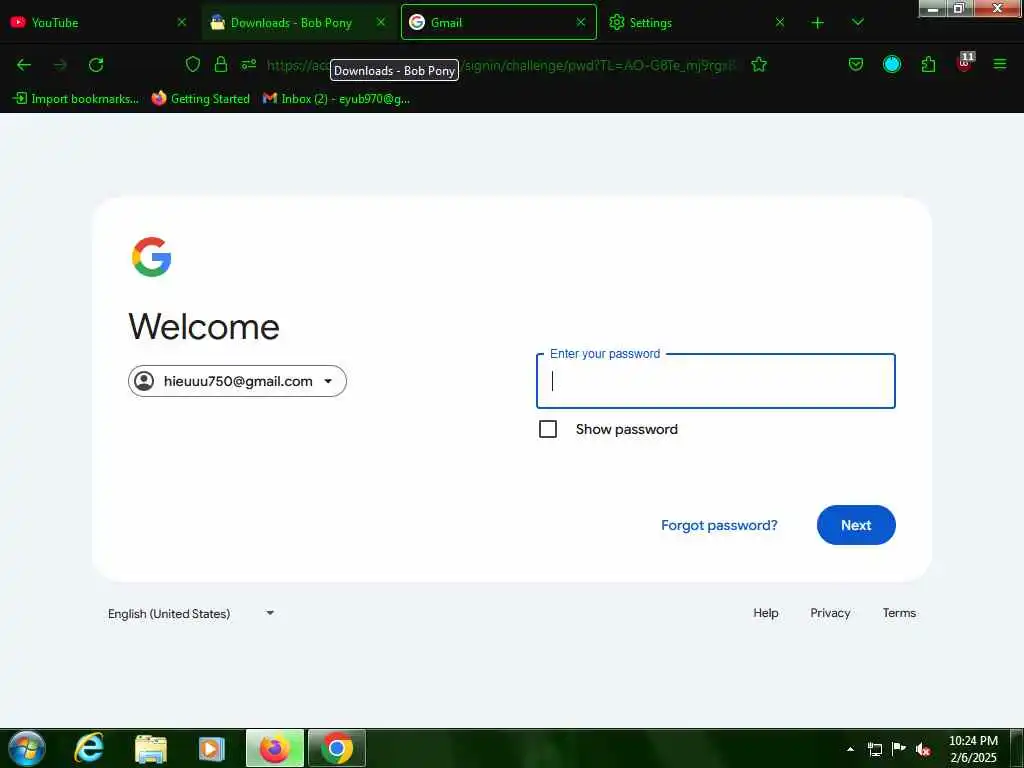Close the Settings tab

[x=780, y=22]
